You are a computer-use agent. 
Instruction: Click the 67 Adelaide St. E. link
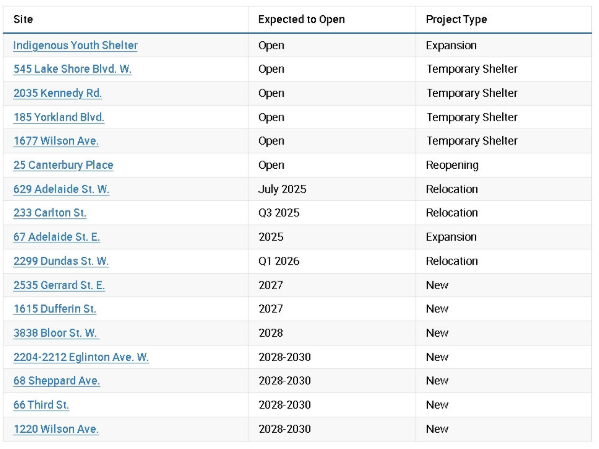(57, 237)
